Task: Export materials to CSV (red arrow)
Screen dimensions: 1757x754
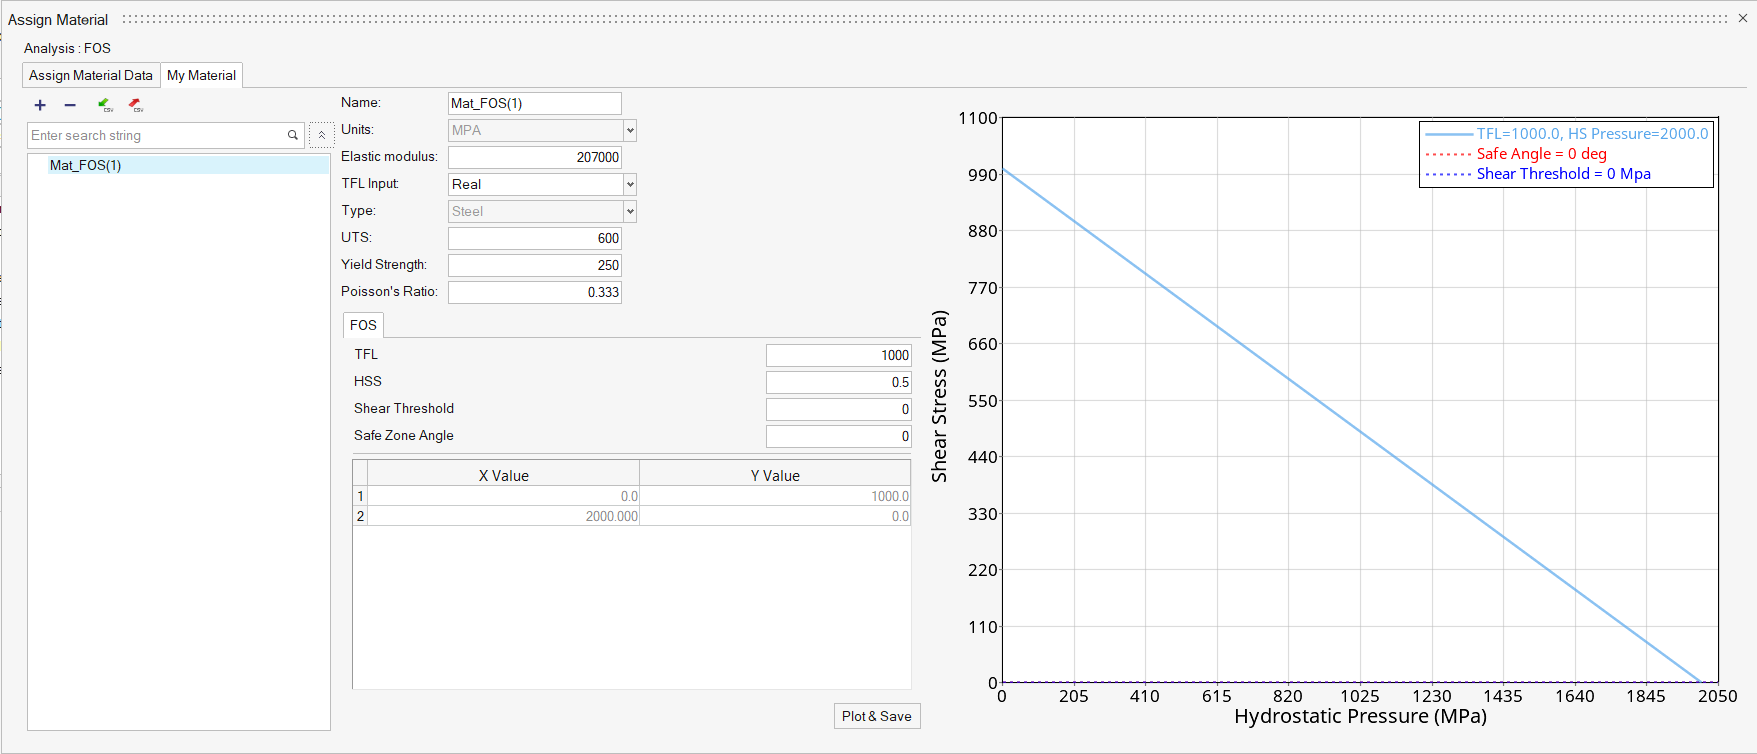Action: tap(136, 105)
